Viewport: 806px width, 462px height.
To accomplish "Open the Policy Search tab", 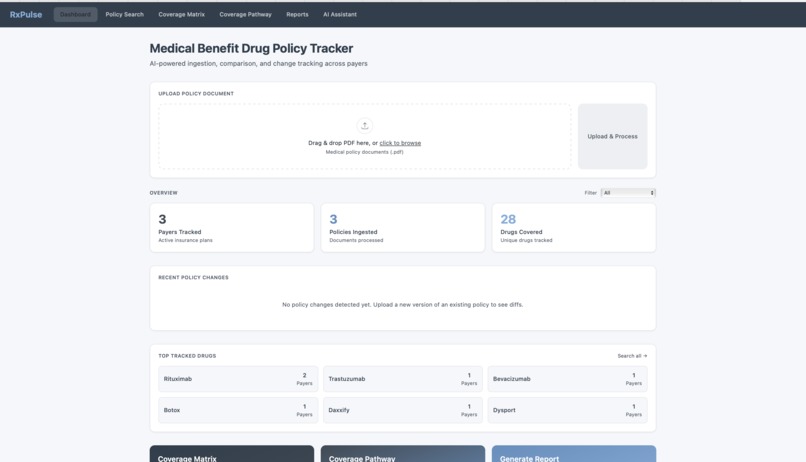I will pyautogui.click(x=124, y=14).
